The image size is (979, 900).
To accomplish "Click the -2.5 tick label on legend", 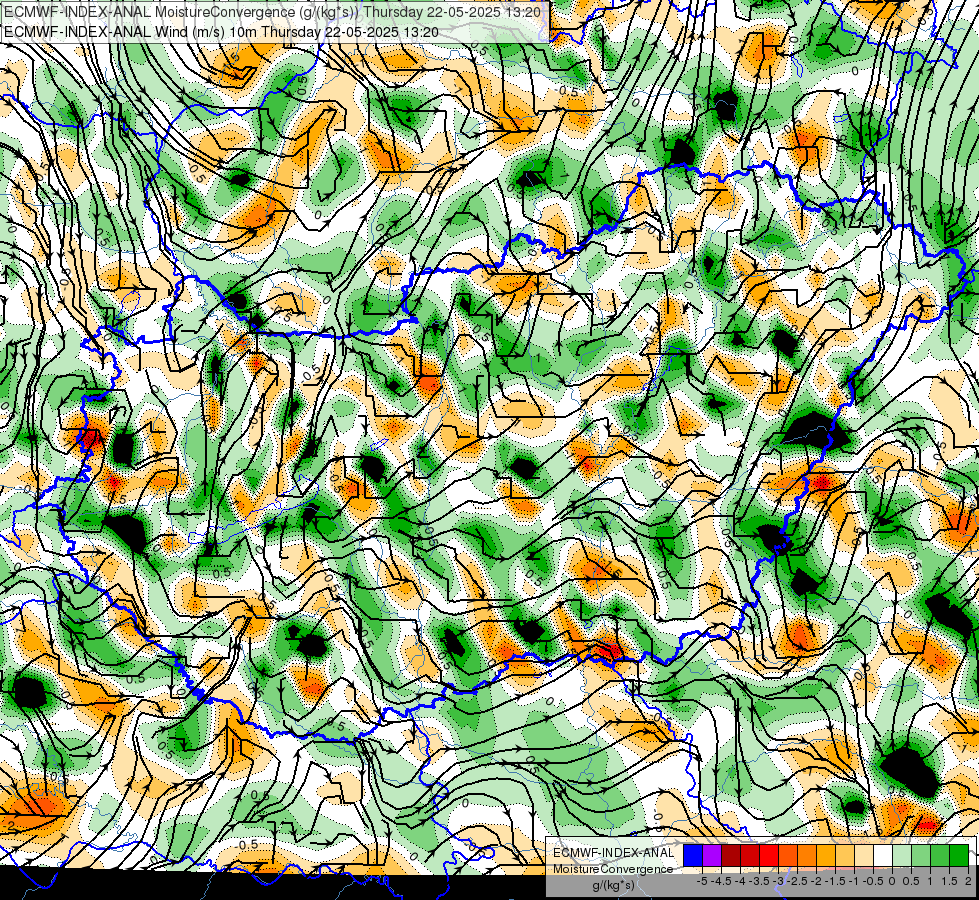I will [795, 881].
